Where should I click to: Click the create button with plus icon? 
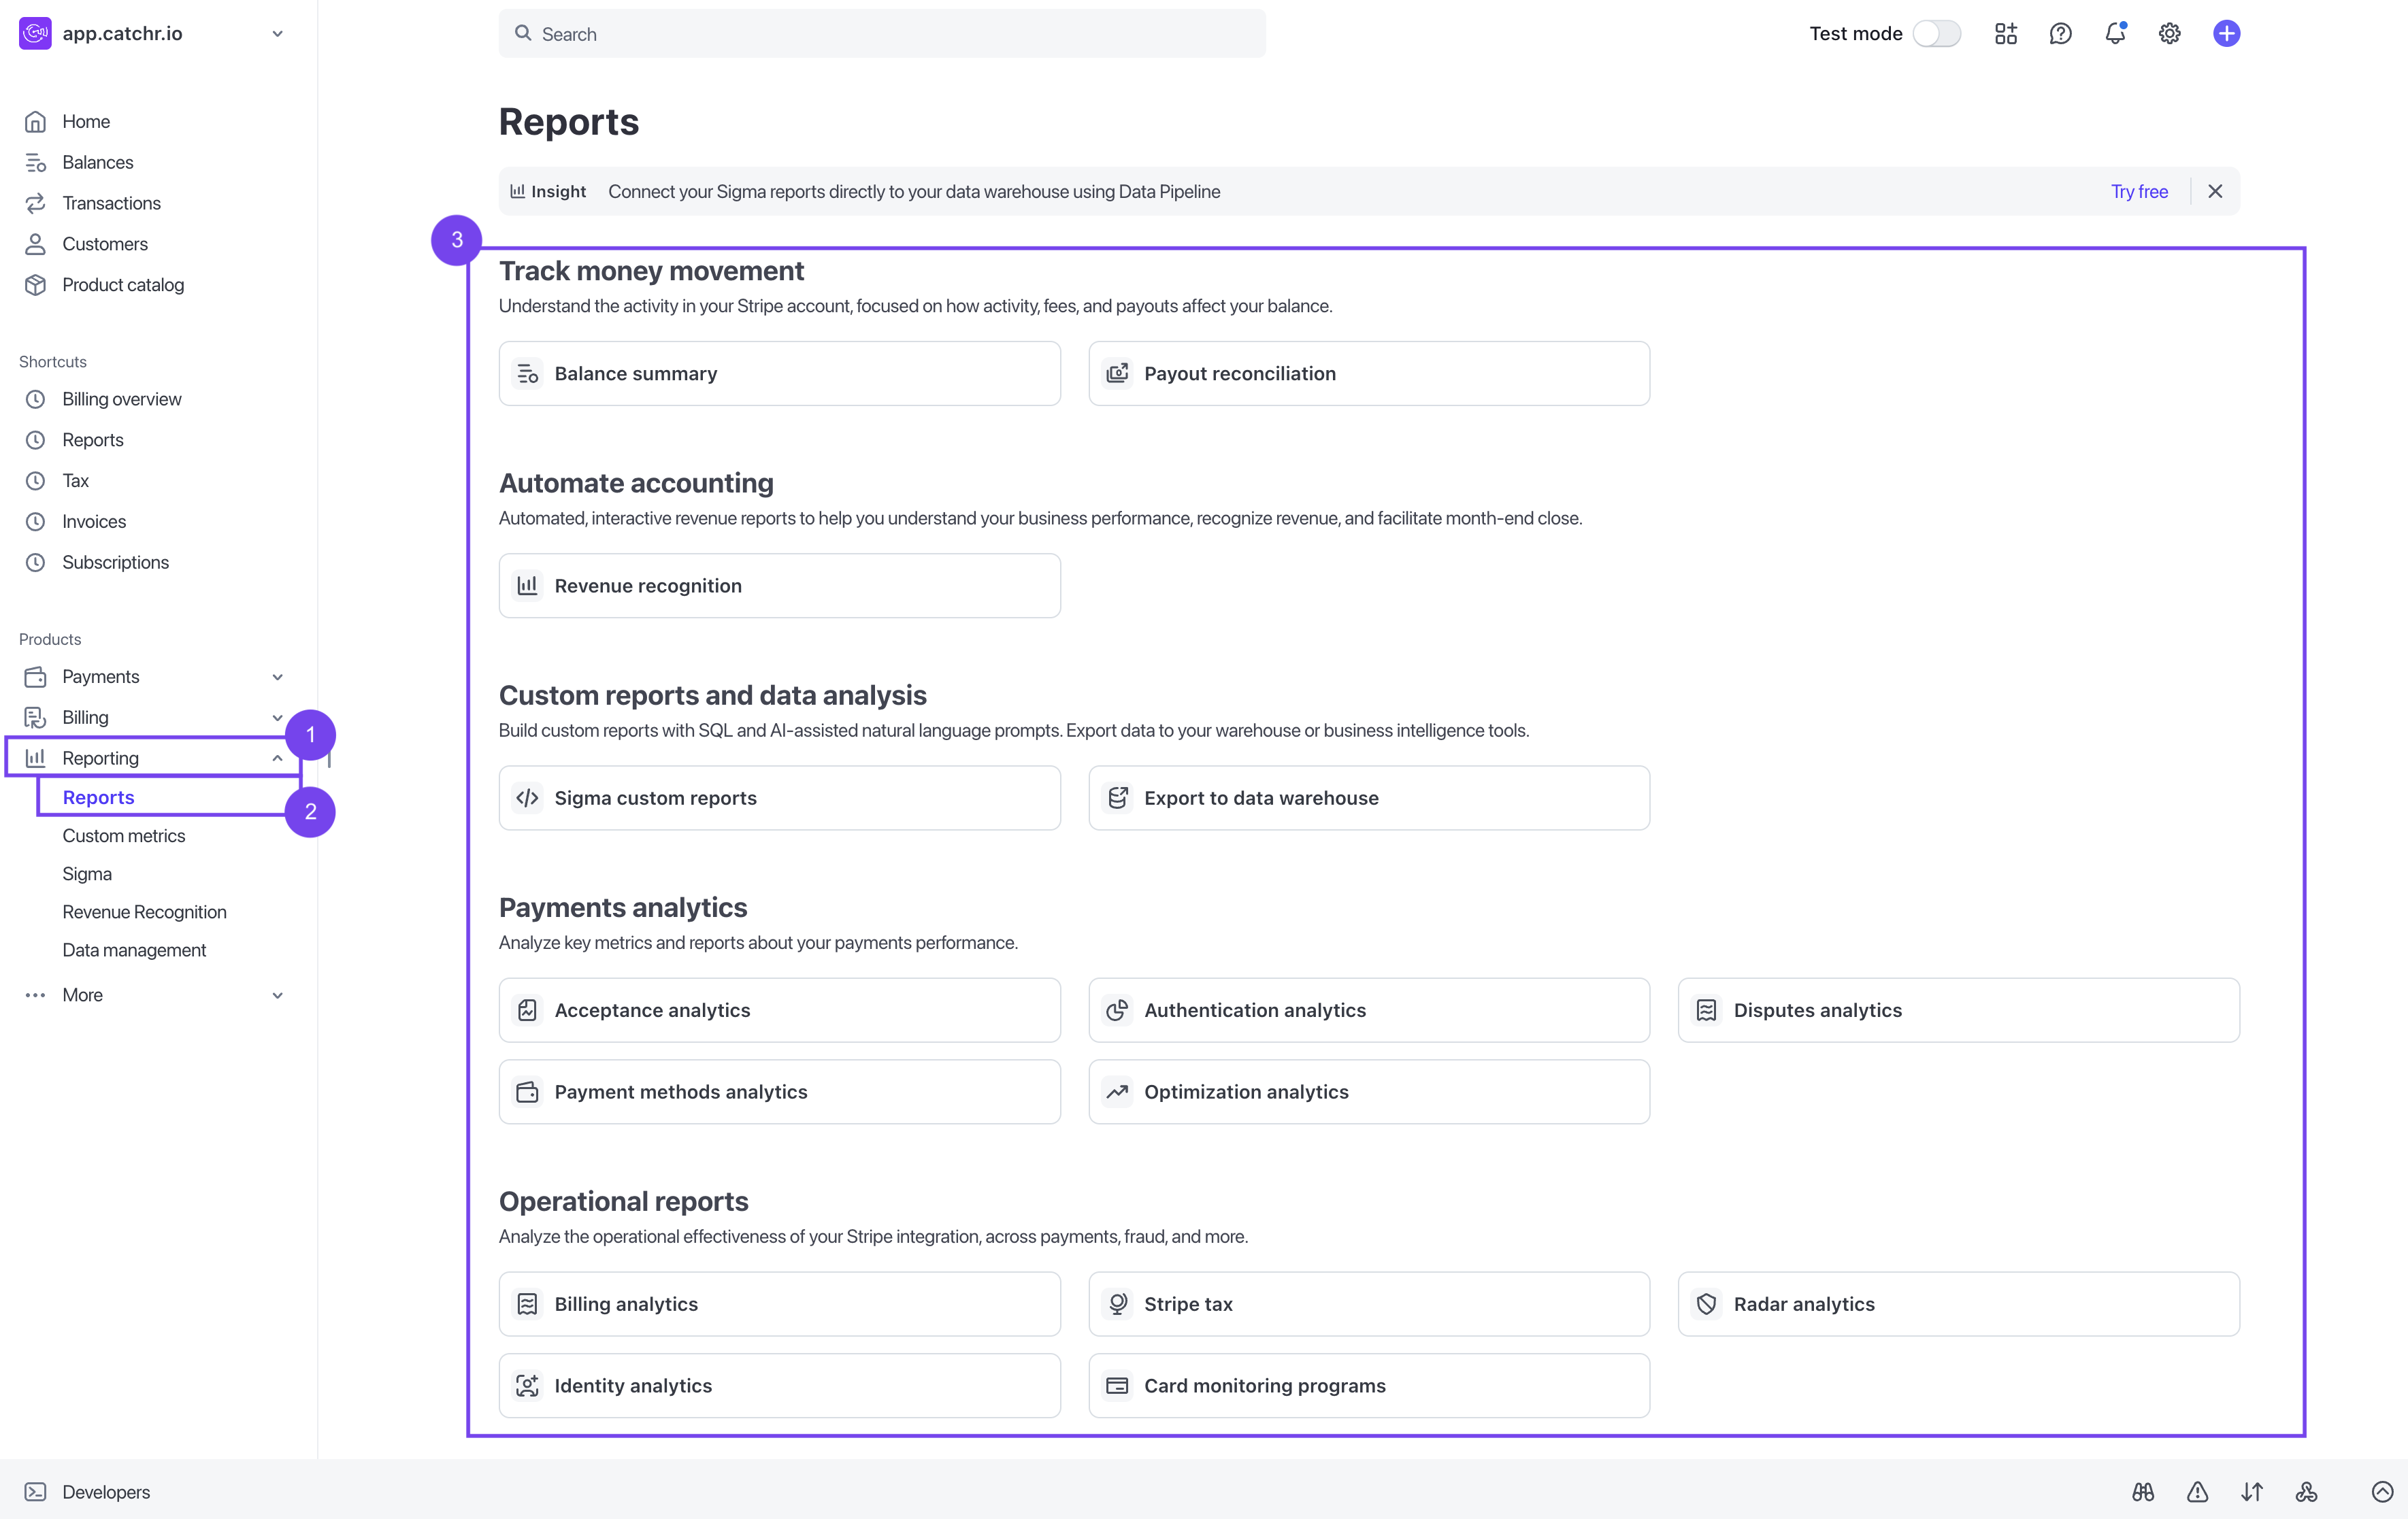(x=2225, y=33)
